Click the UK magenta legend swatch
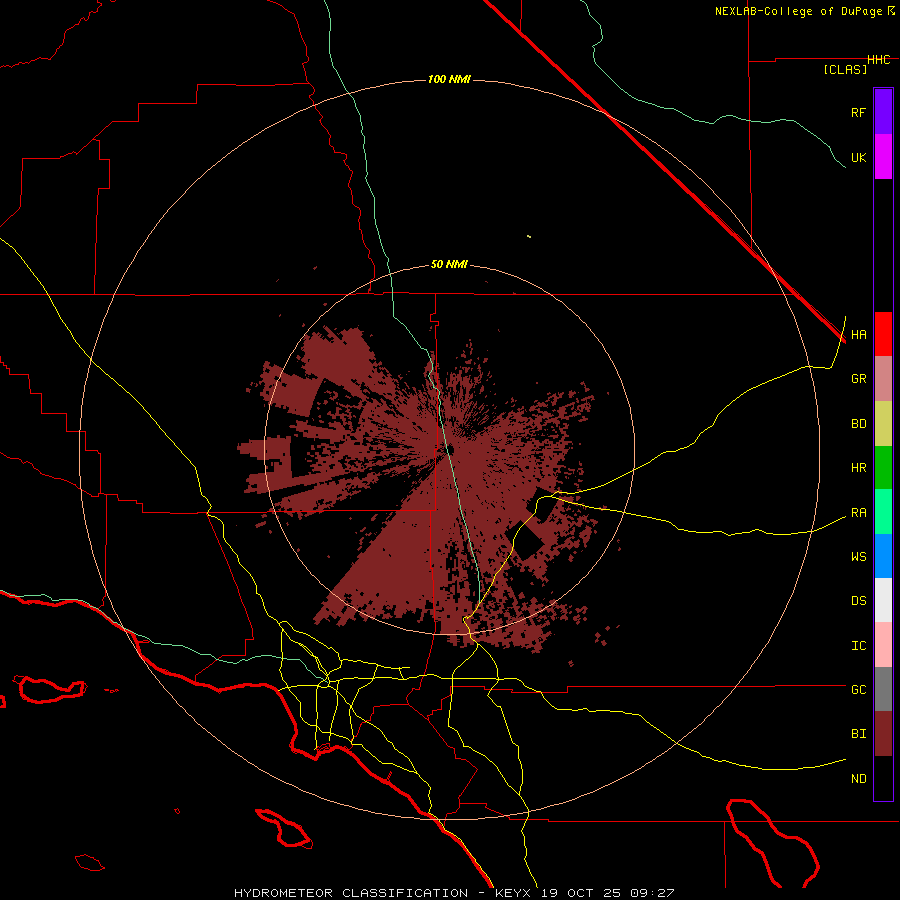The image size is (900, 900). (x=883, y=157)
